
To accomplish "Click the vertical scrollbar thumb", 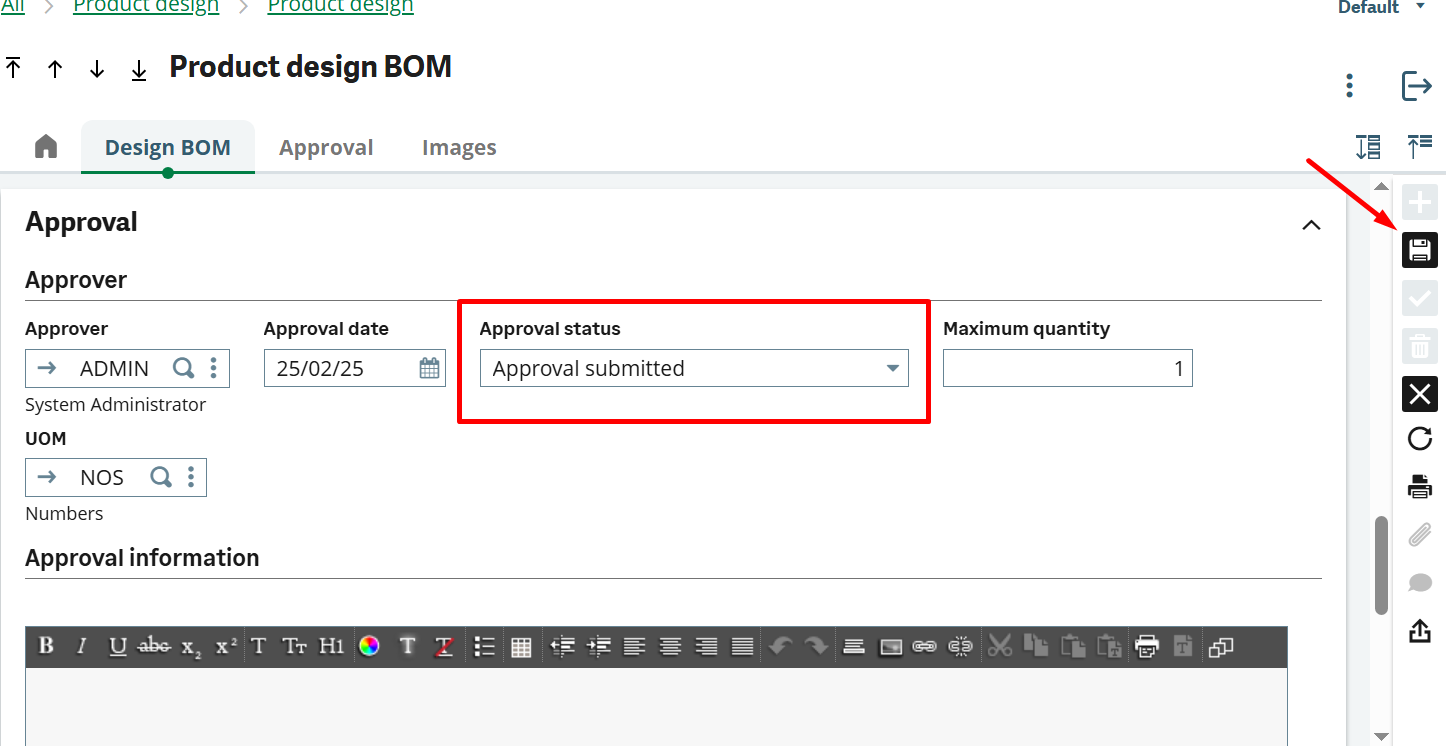I will tap(1381, 564).
